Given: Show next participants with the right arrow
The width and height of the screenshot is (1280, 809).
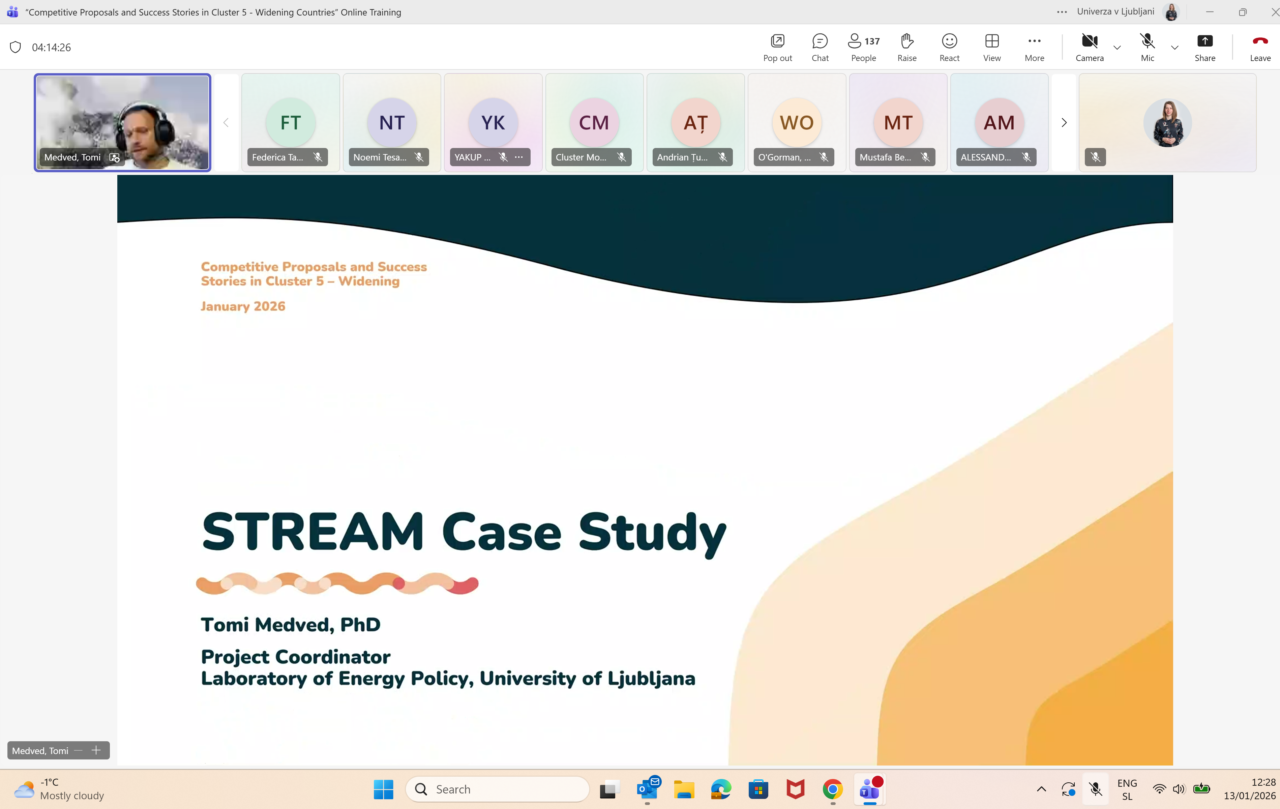Looking at the screenshot, I should (1064, 122).
